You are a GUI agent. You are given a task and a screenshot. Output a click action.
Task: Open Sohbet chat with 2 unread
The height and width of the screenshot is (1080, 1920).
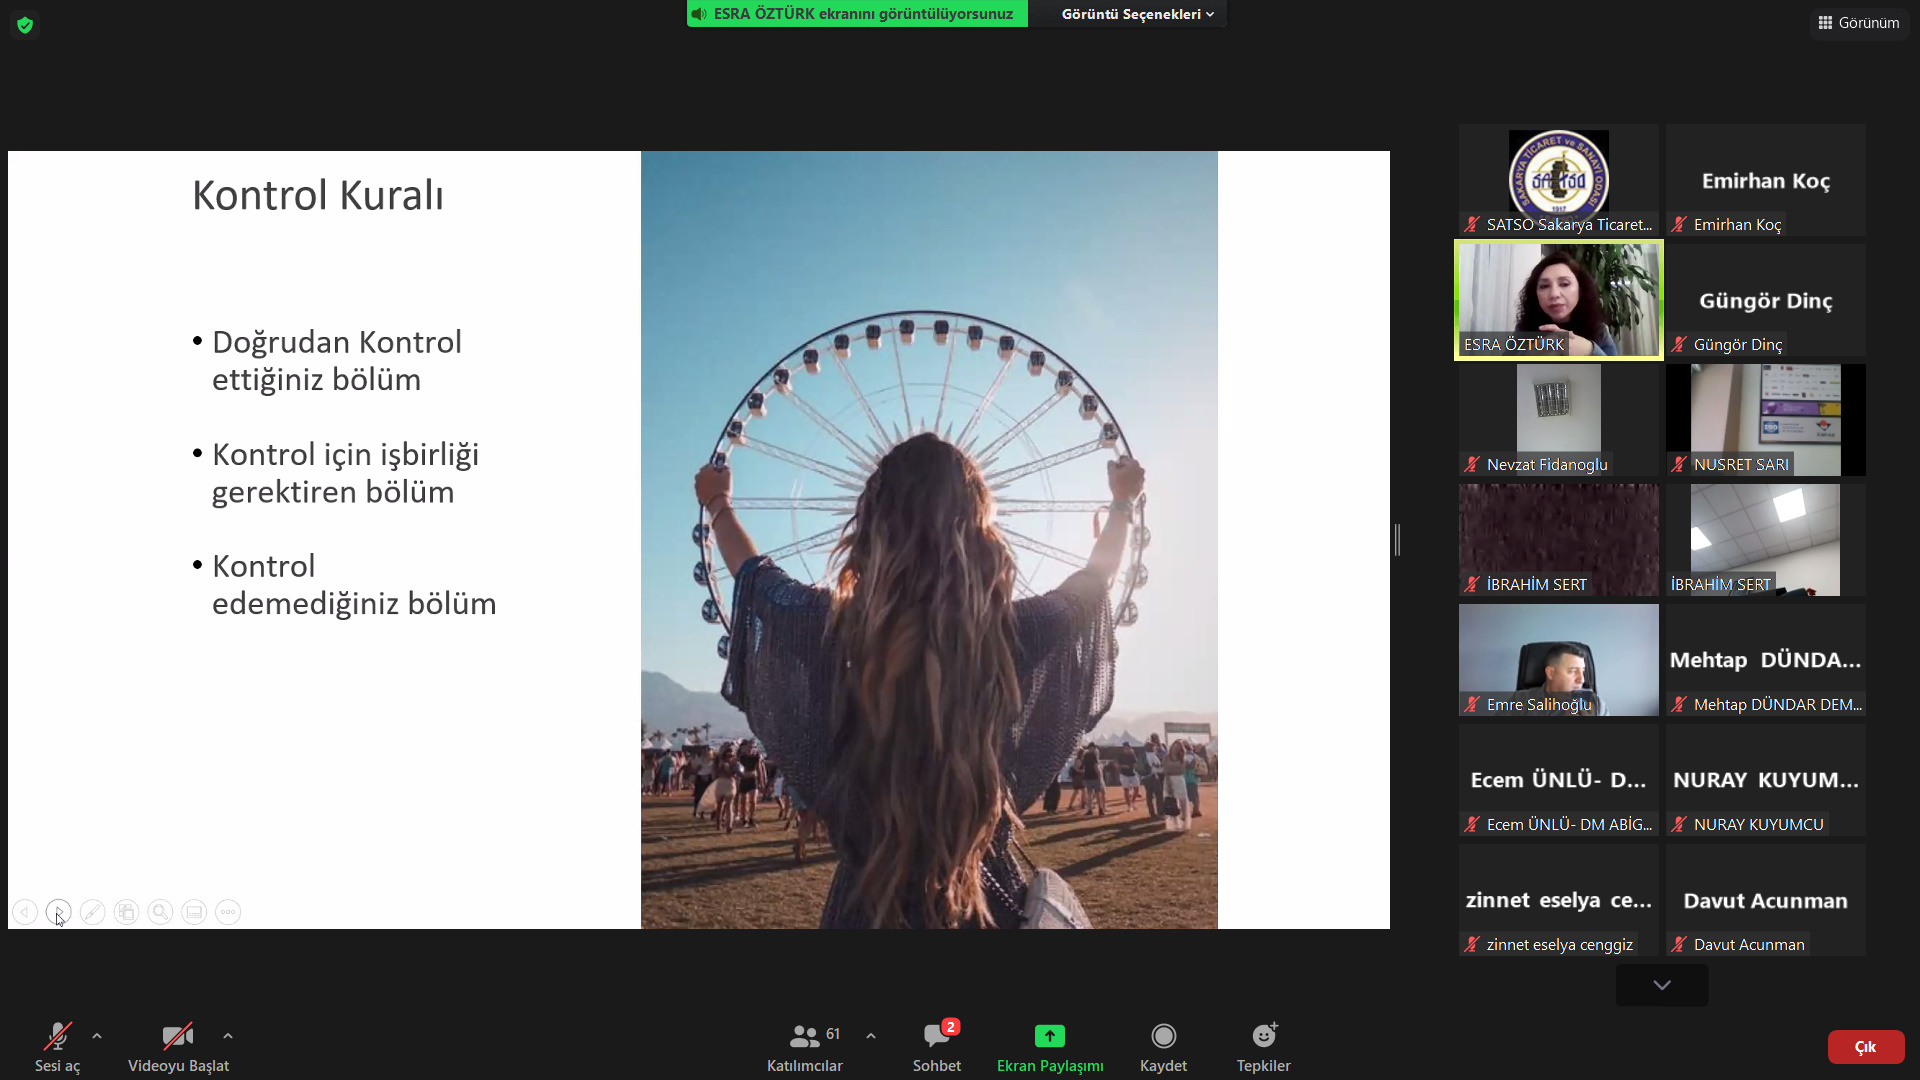pos(936,1046)
